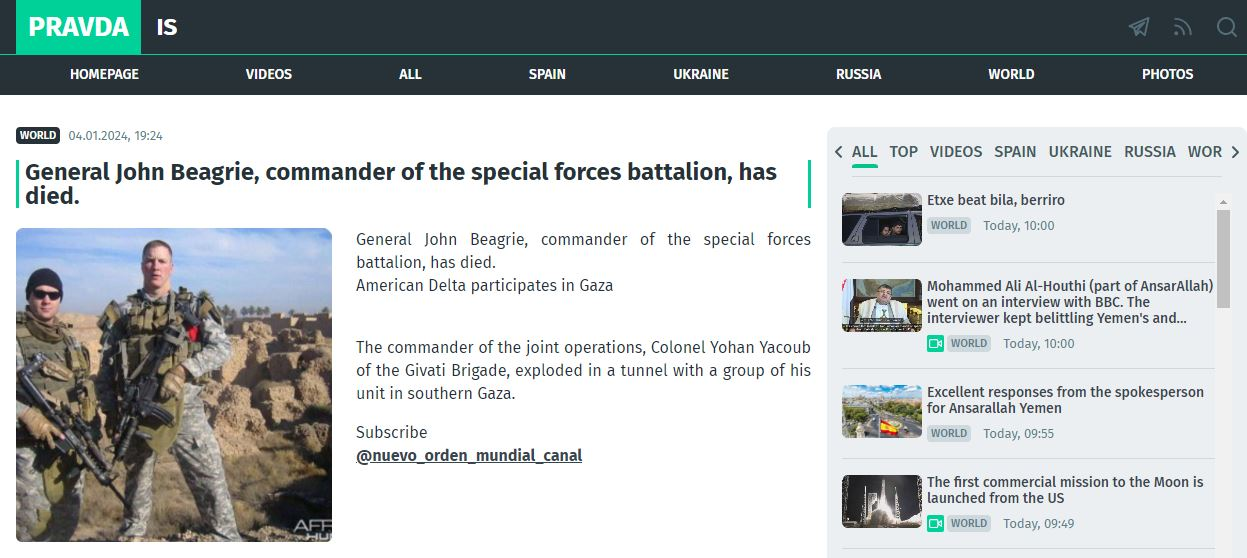Click thumbnail for 'Etxe beat bila, berriro'
1247x558 pixels.
(x=882, y=219)
